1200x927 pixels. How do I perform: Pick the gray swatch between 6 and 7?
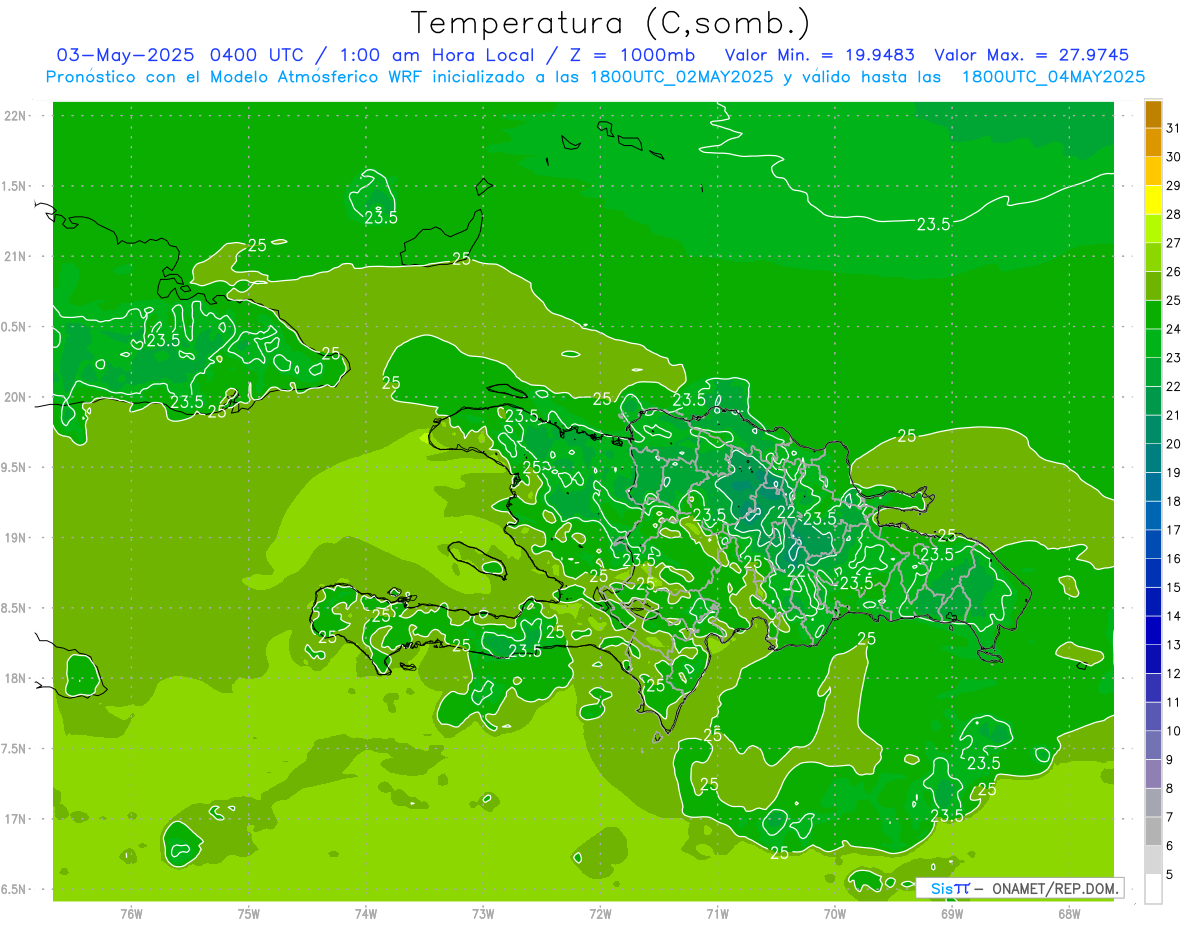[x=1153, y=831]
